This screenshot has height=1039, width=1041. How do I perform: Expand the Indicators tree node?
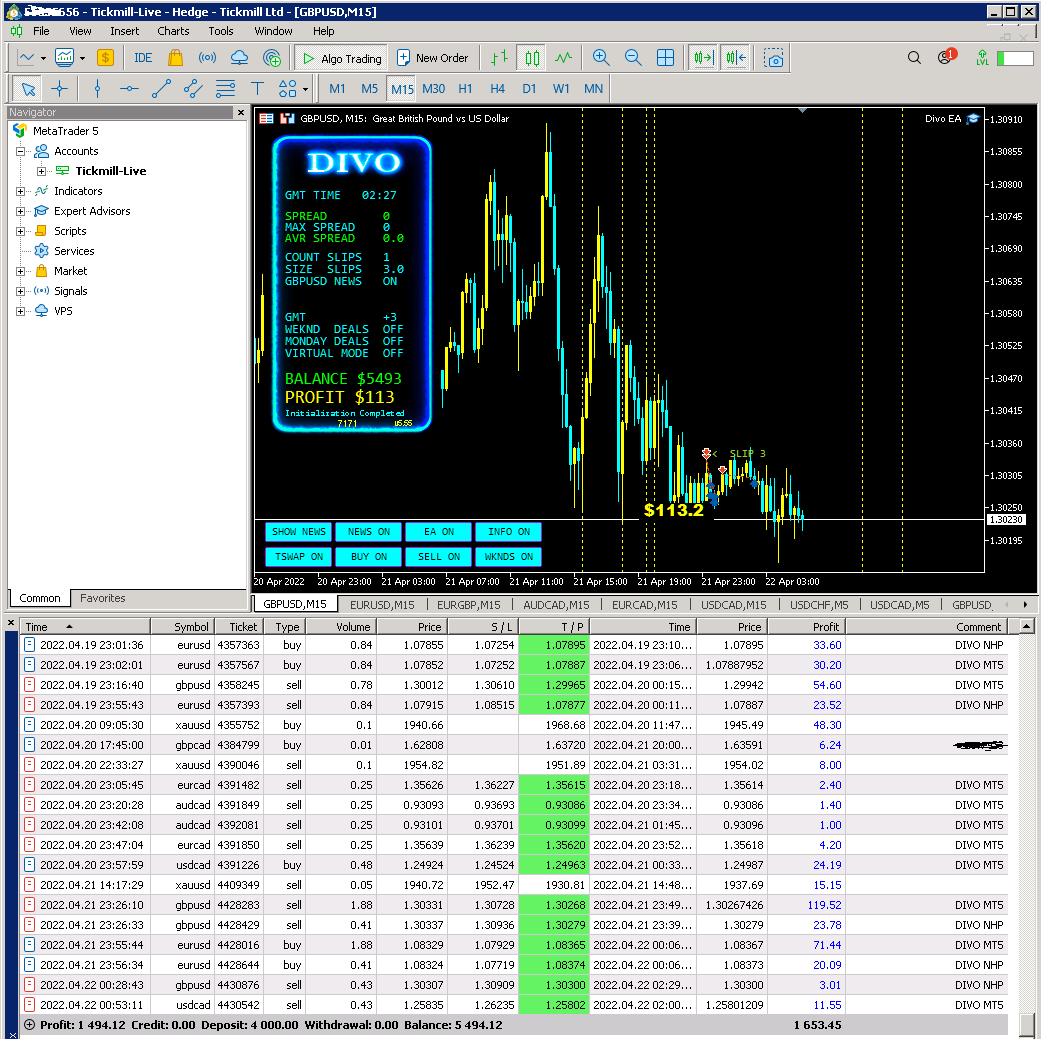tap(21, 191)
